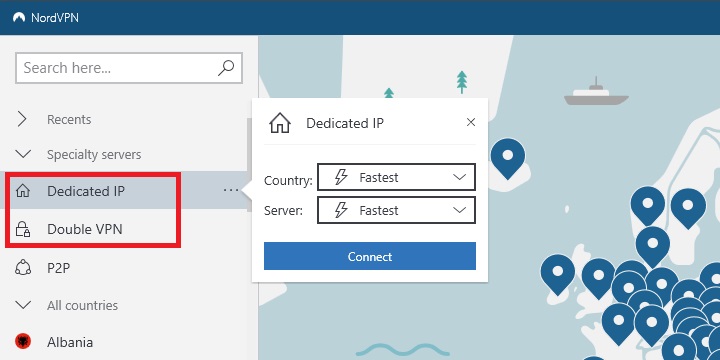Image resolution: width=720 pixels, height=360 pixels.
Task: Close the Dedicated IP popup
Action: (x=471, y=122)
